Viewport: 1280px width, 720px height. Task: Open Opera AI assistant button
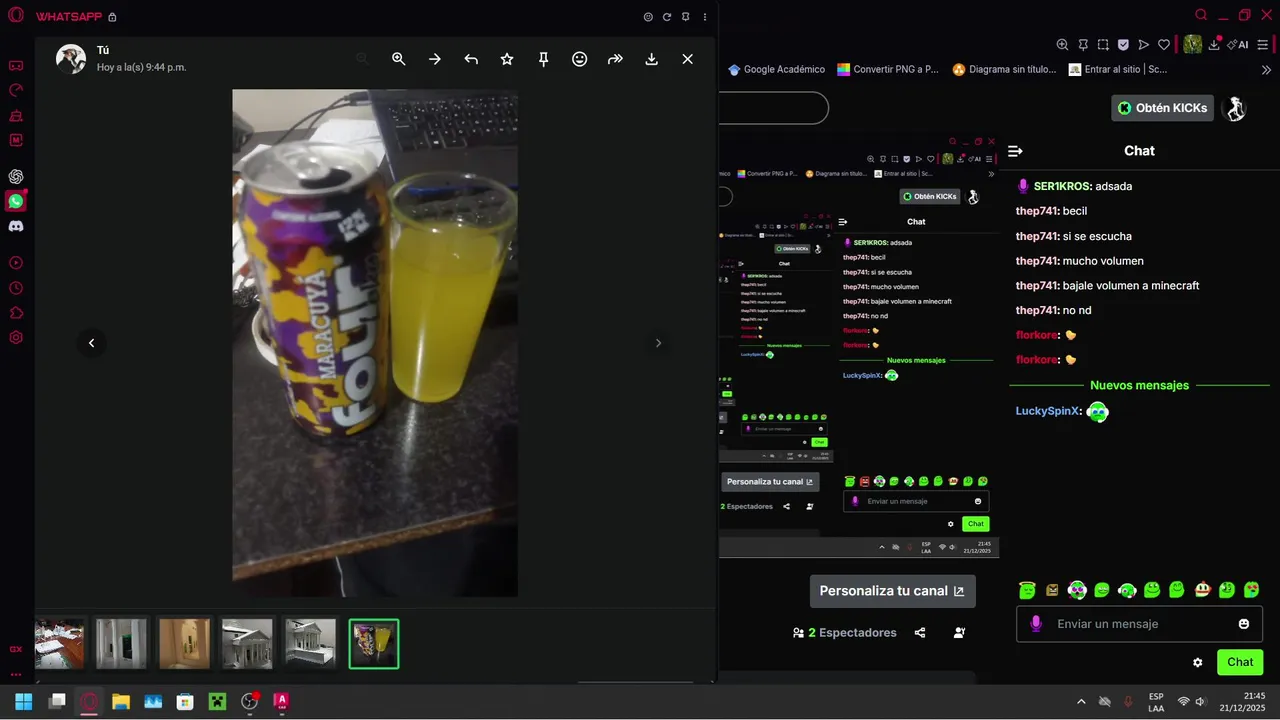pyautogui.click(x=1238, y=45)
